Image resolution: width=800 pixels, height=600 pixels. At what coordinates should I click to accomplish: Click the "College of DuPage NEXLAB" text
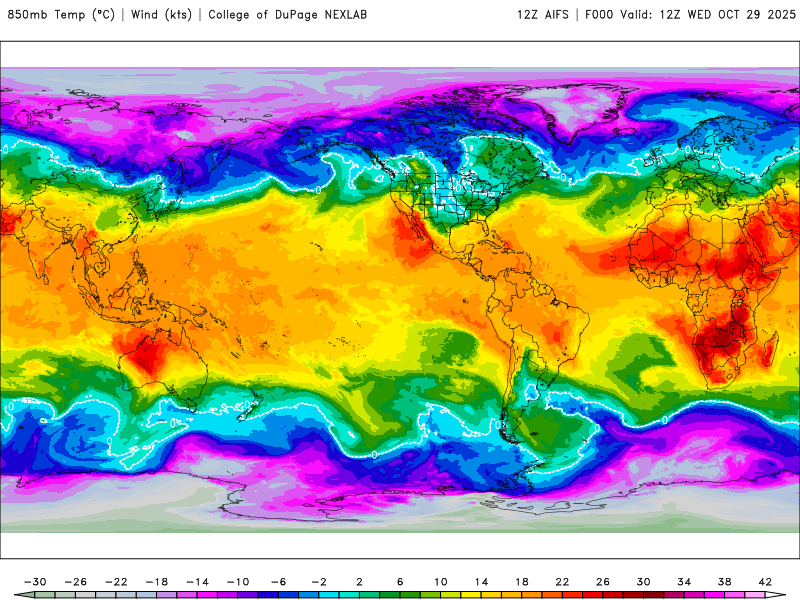coord(287,15)
